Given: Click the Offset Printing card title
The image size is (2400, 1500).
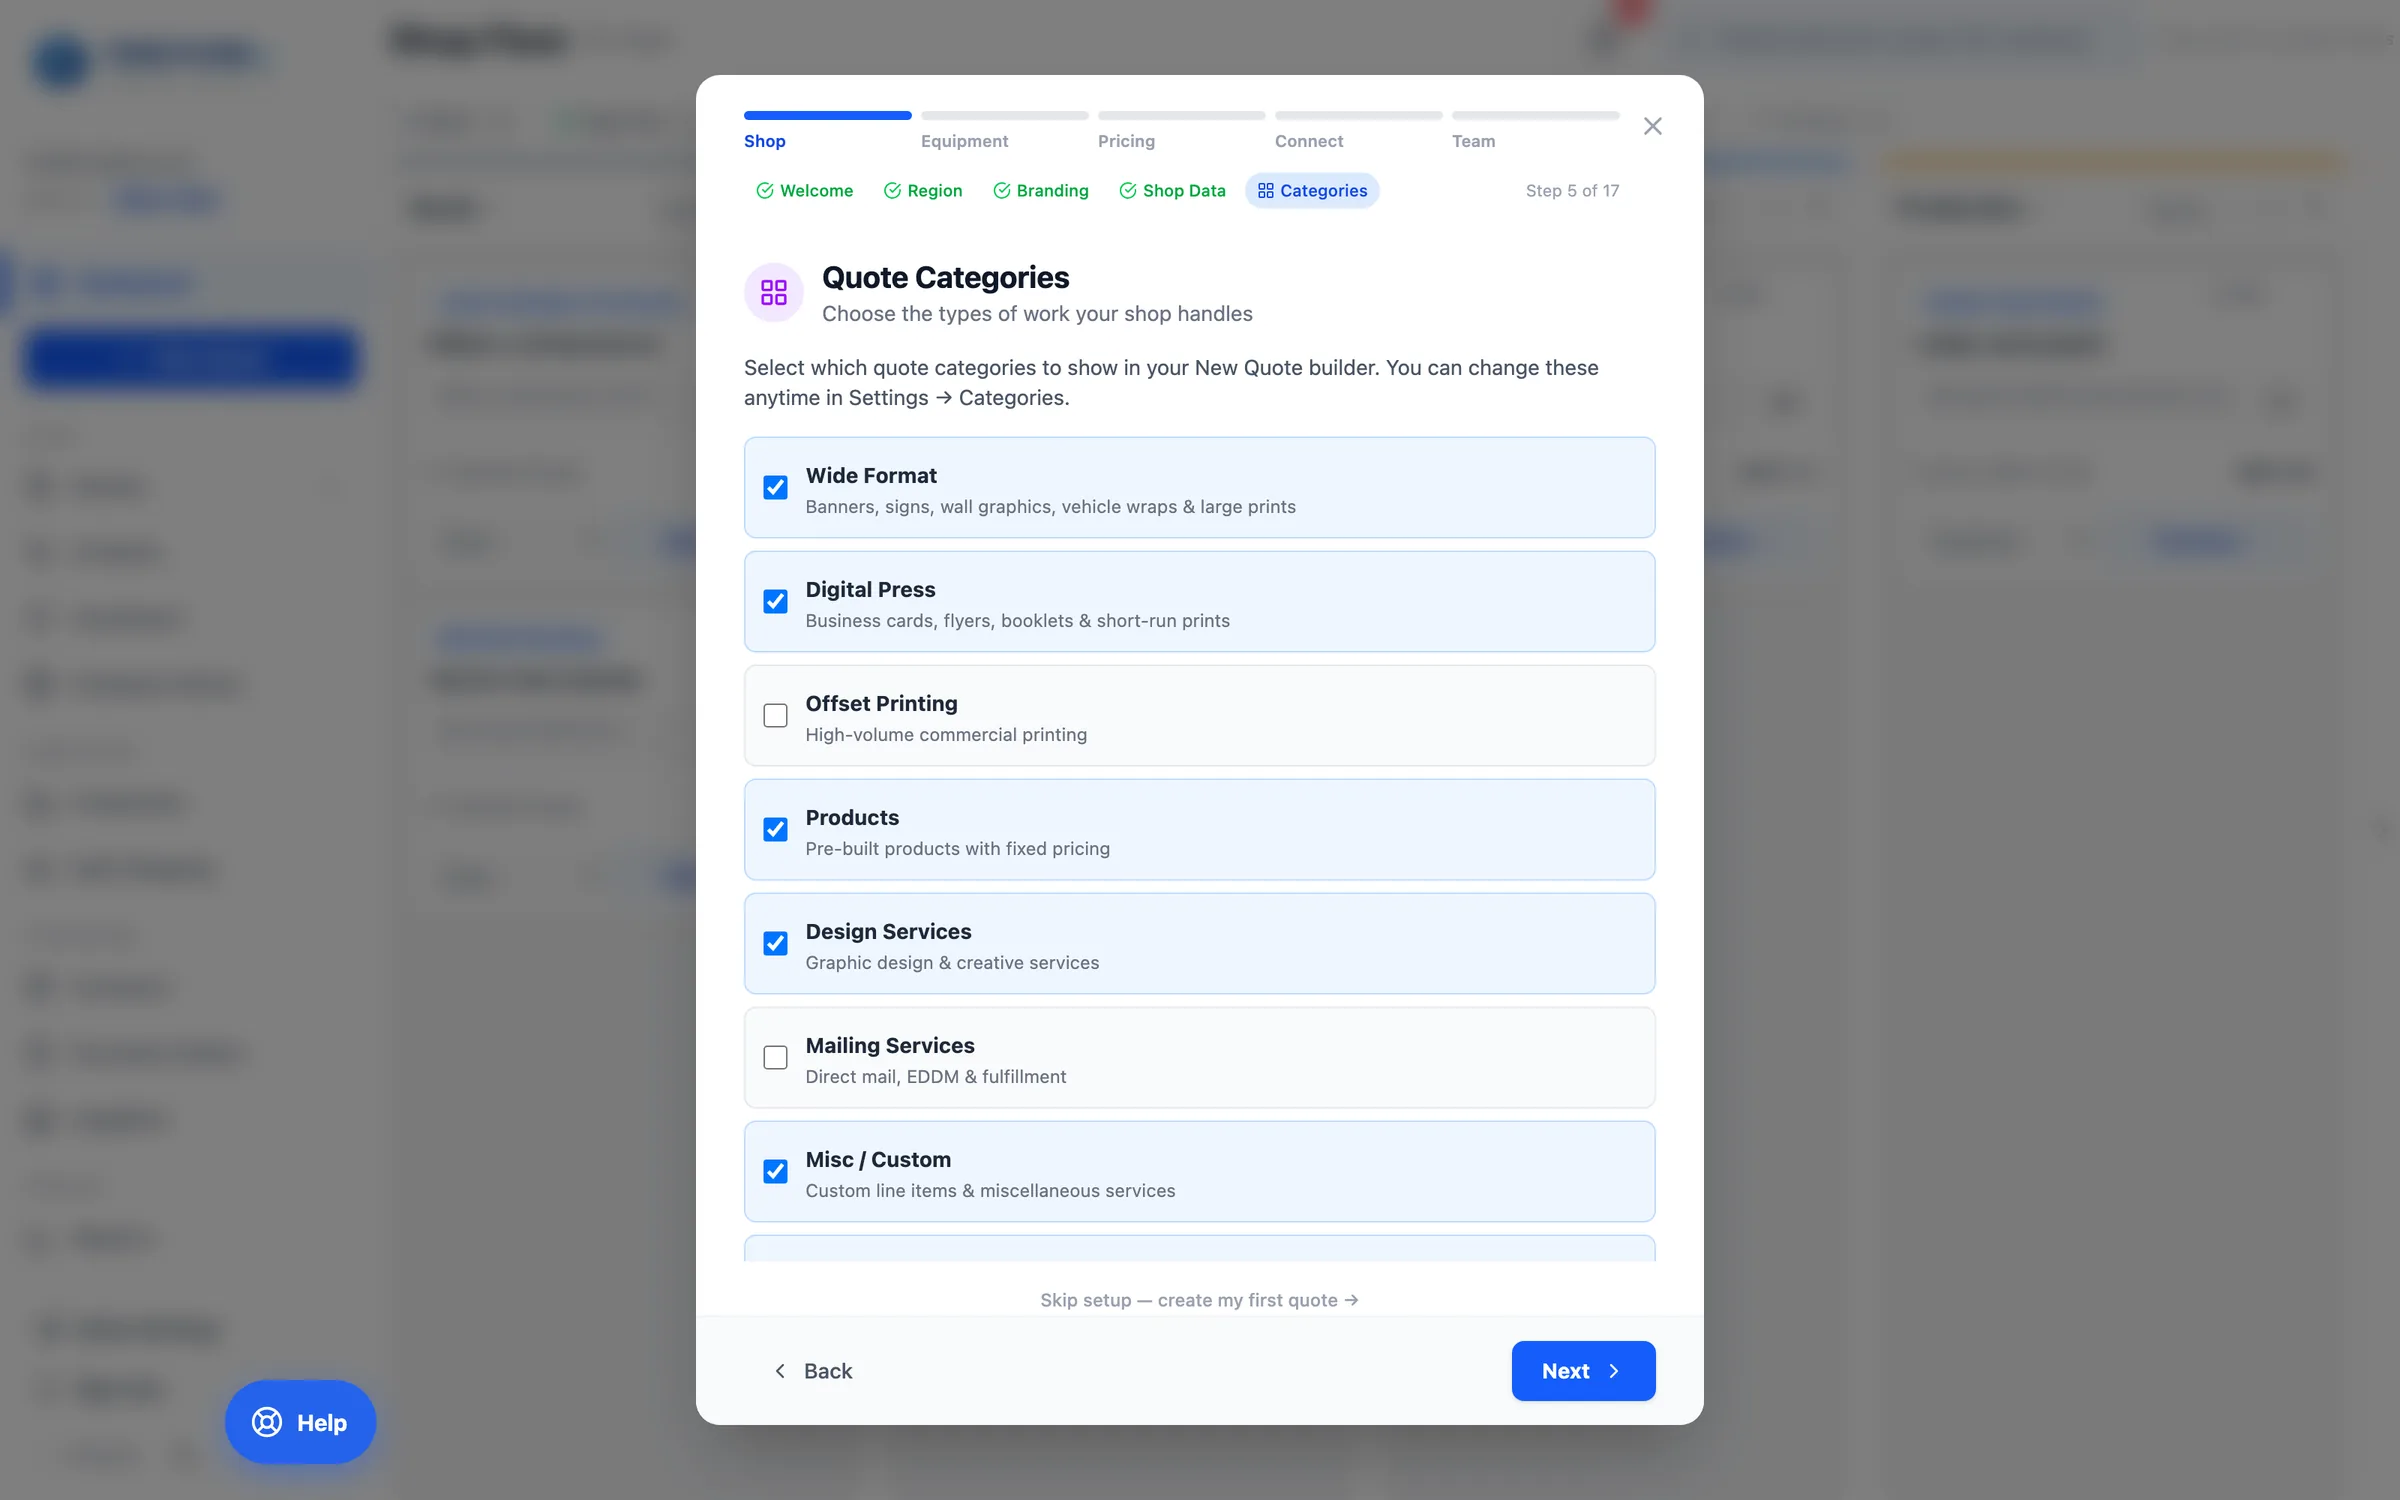Looking at the screenshot, I should click(881, 703).
